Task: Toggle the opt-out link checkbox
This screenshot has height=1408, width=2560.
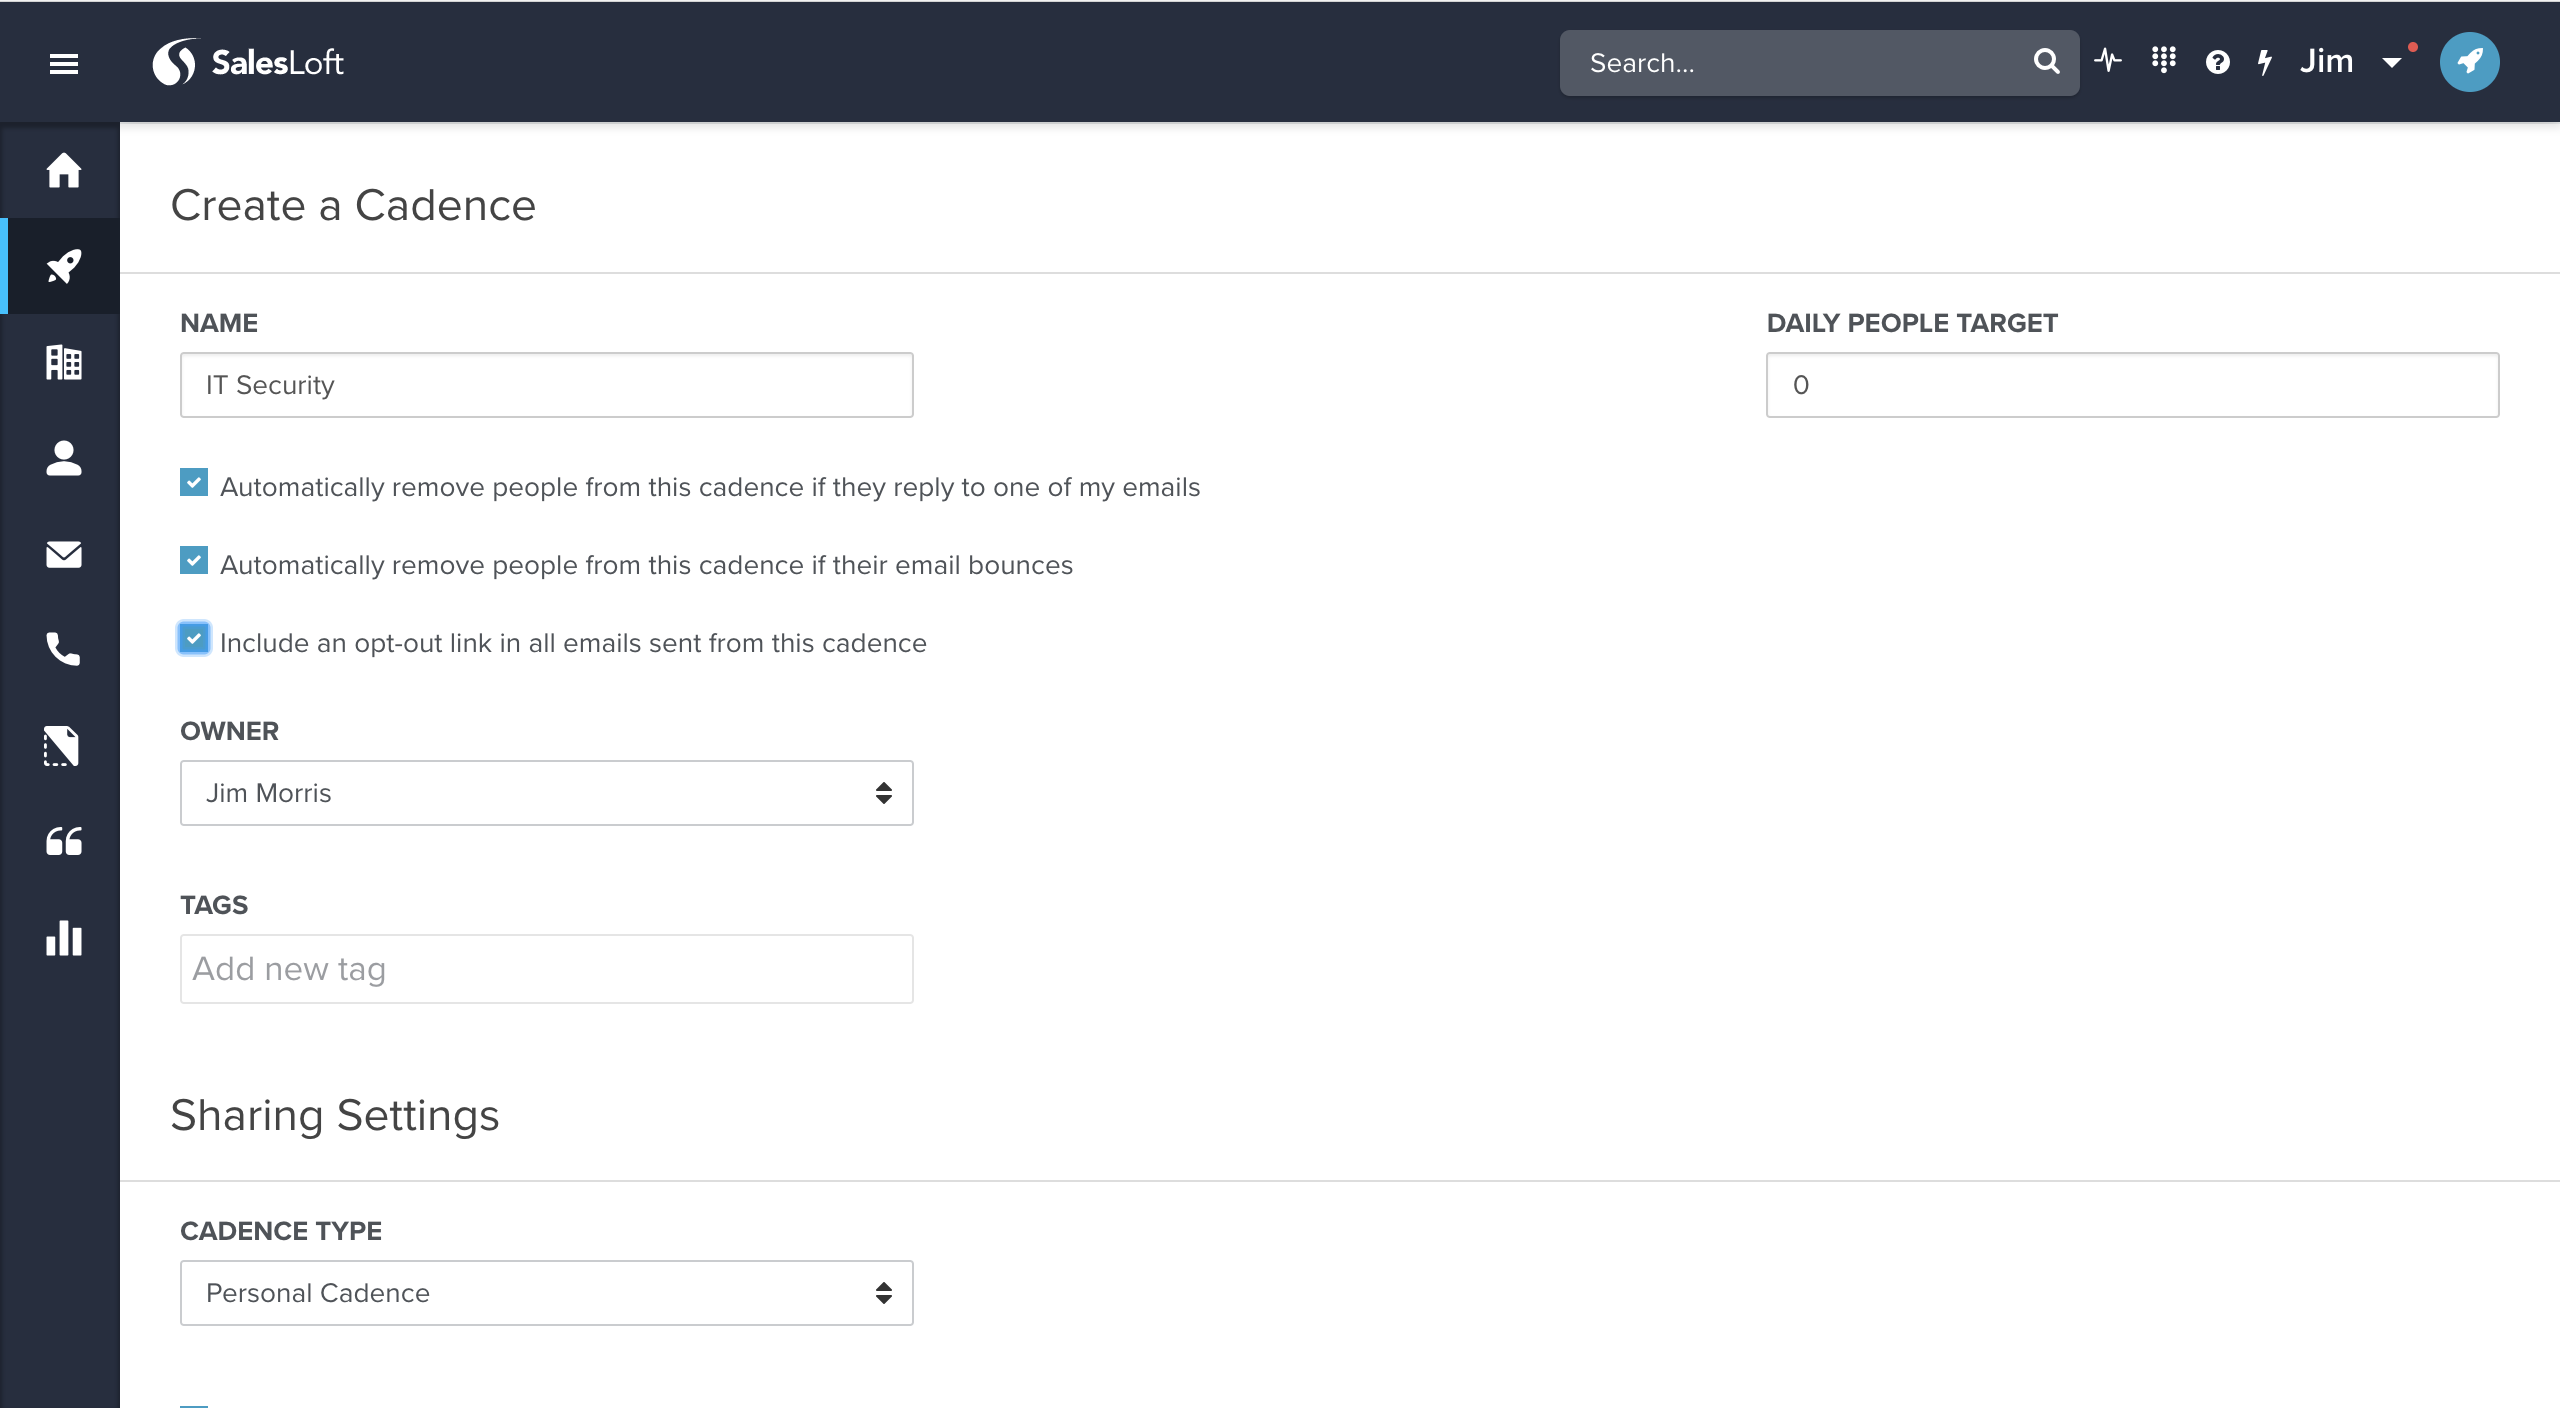Action: coord(194,638)
